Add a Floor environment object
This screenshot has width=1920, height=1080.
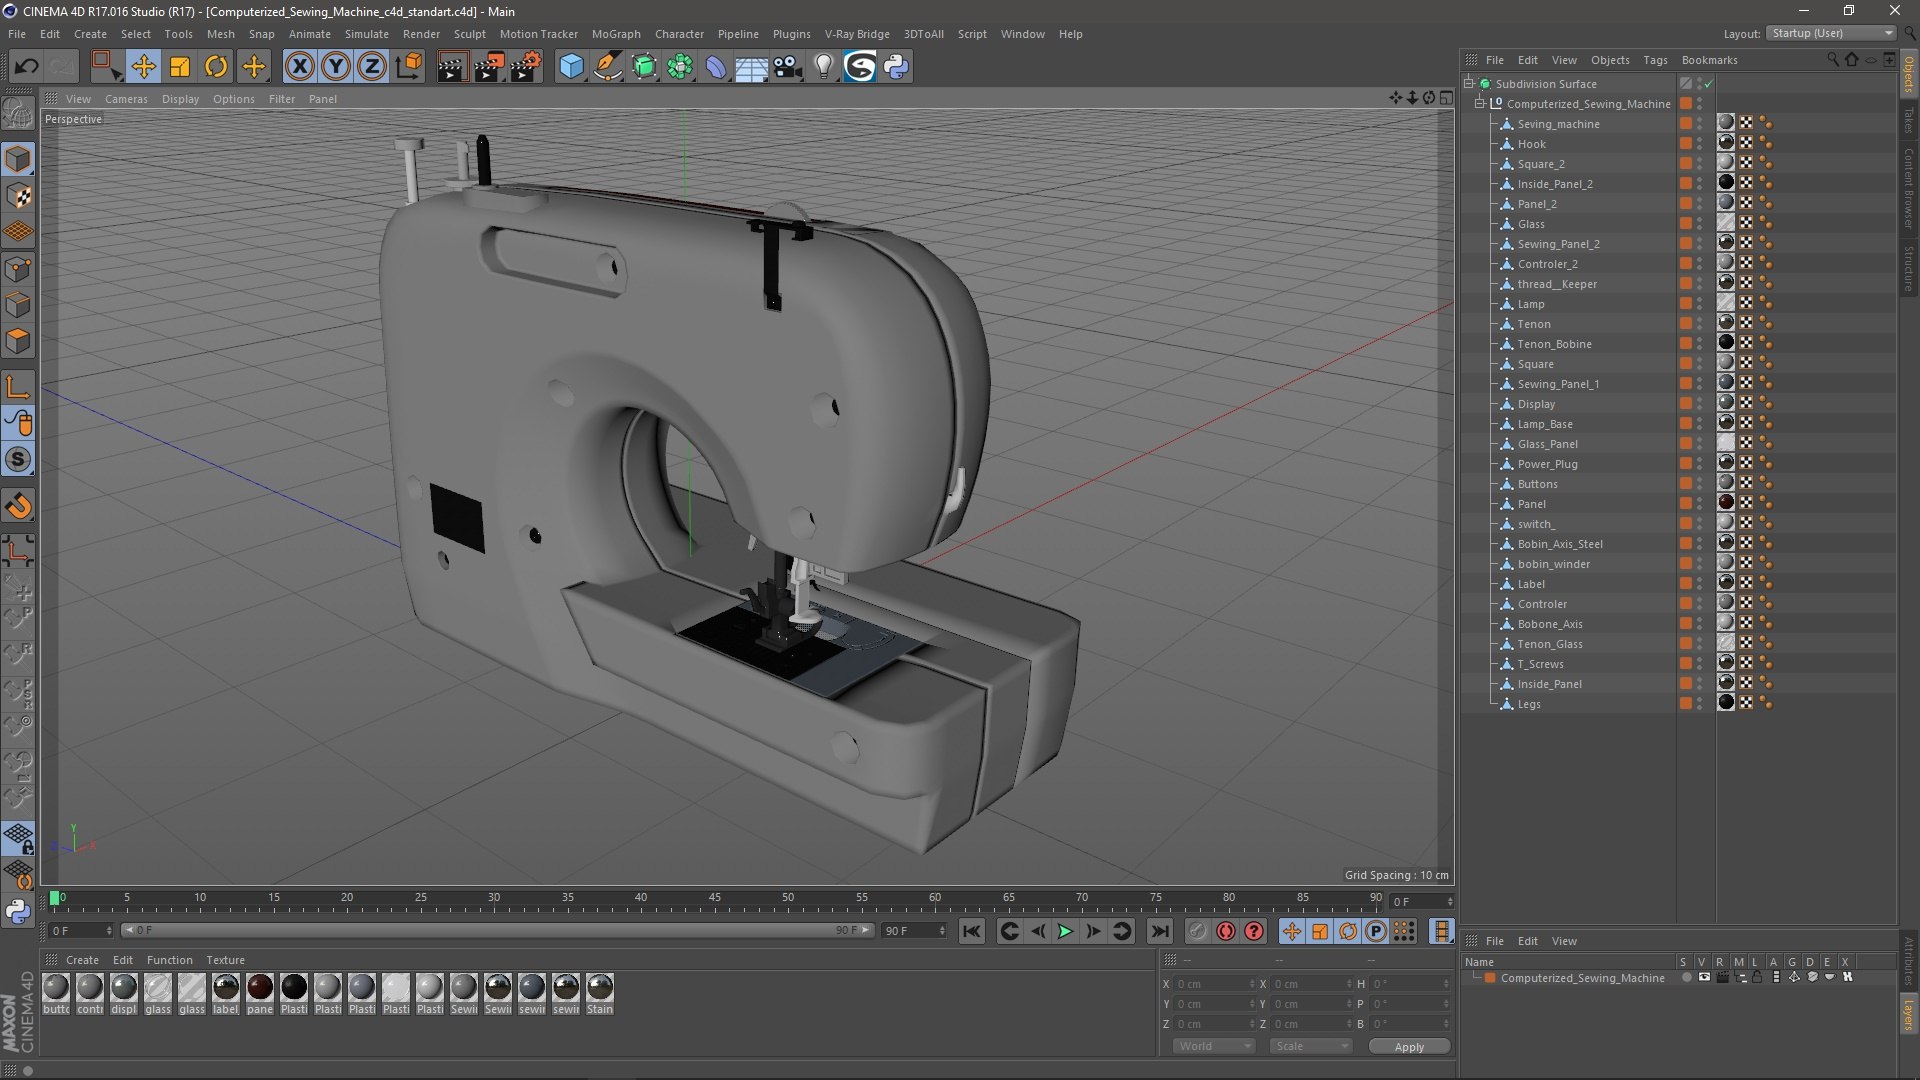click(752, 67)
